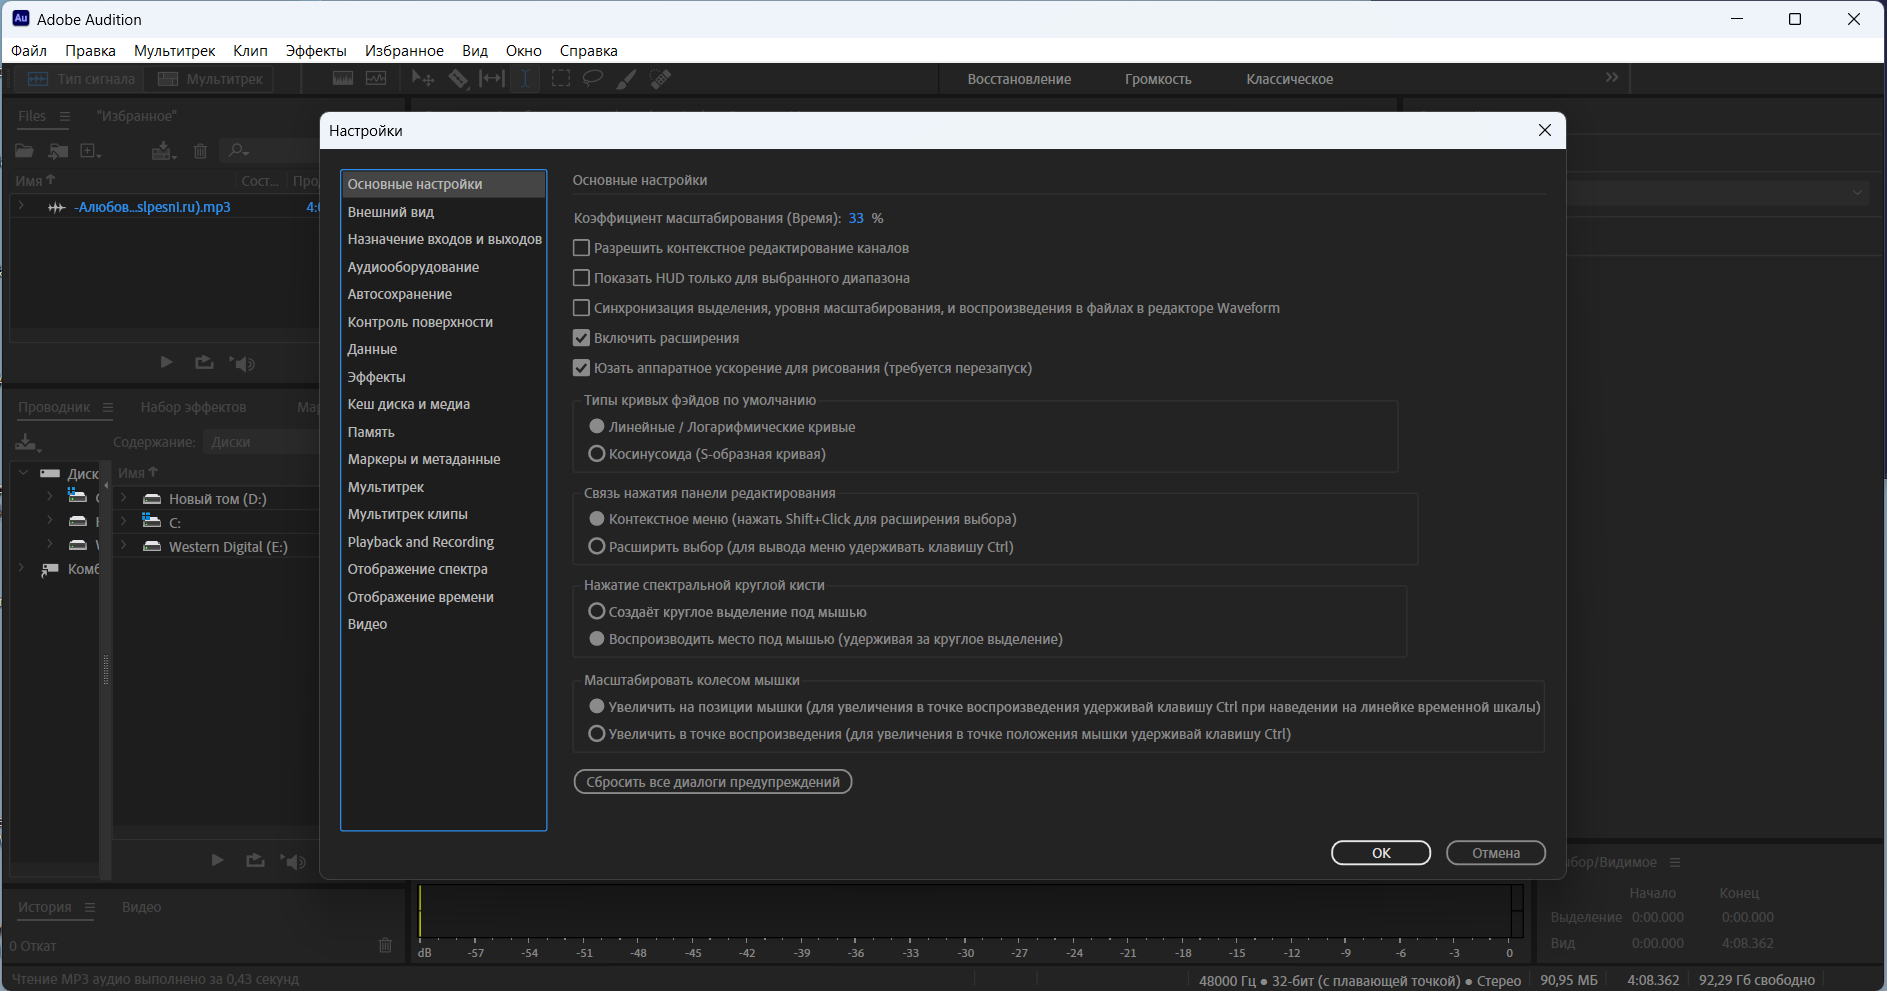Click Сбросить все диалоги предупреждений button

[713, 782]
